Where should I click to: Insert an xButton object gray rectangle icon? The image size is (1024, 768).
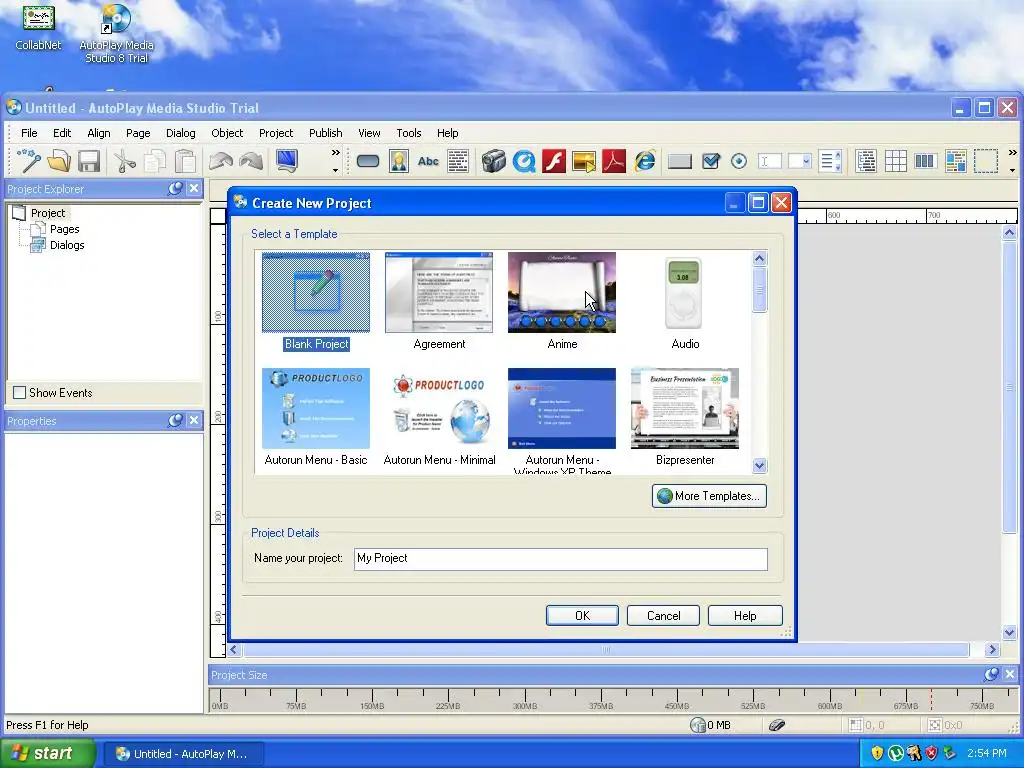(x=680, y=161)
